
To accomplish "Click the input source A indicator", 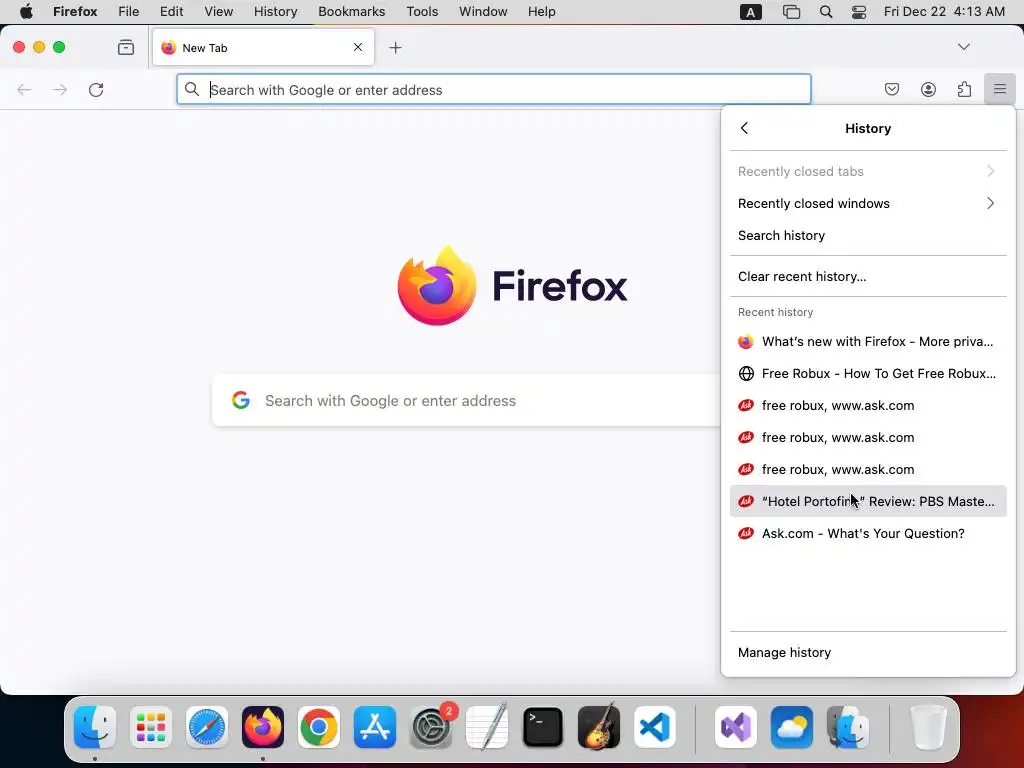I will tap(750, 12).
